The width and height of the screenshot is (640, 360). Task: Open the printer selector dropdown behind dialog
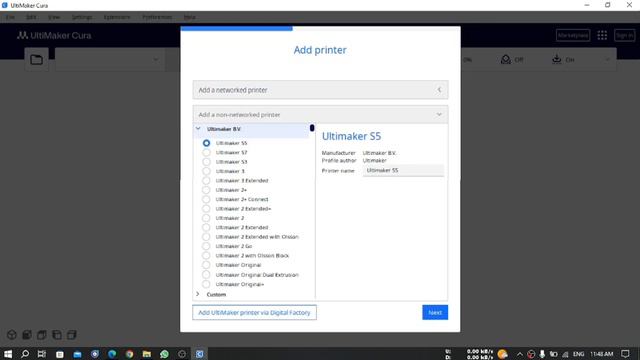(110, 60)
